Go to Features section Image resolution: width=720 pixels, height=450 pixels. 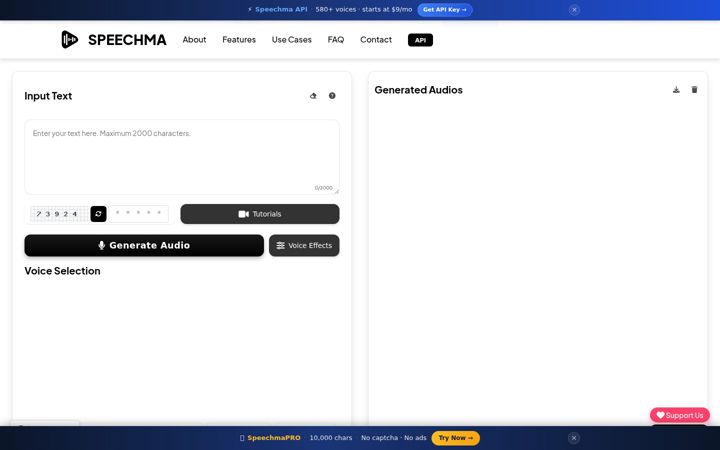coord(239,39)
